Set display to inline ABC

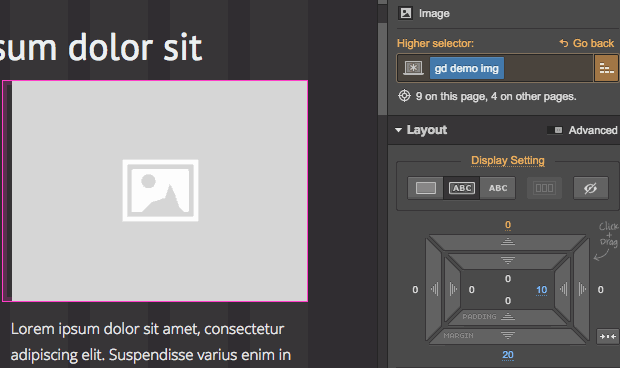[498, 188]
